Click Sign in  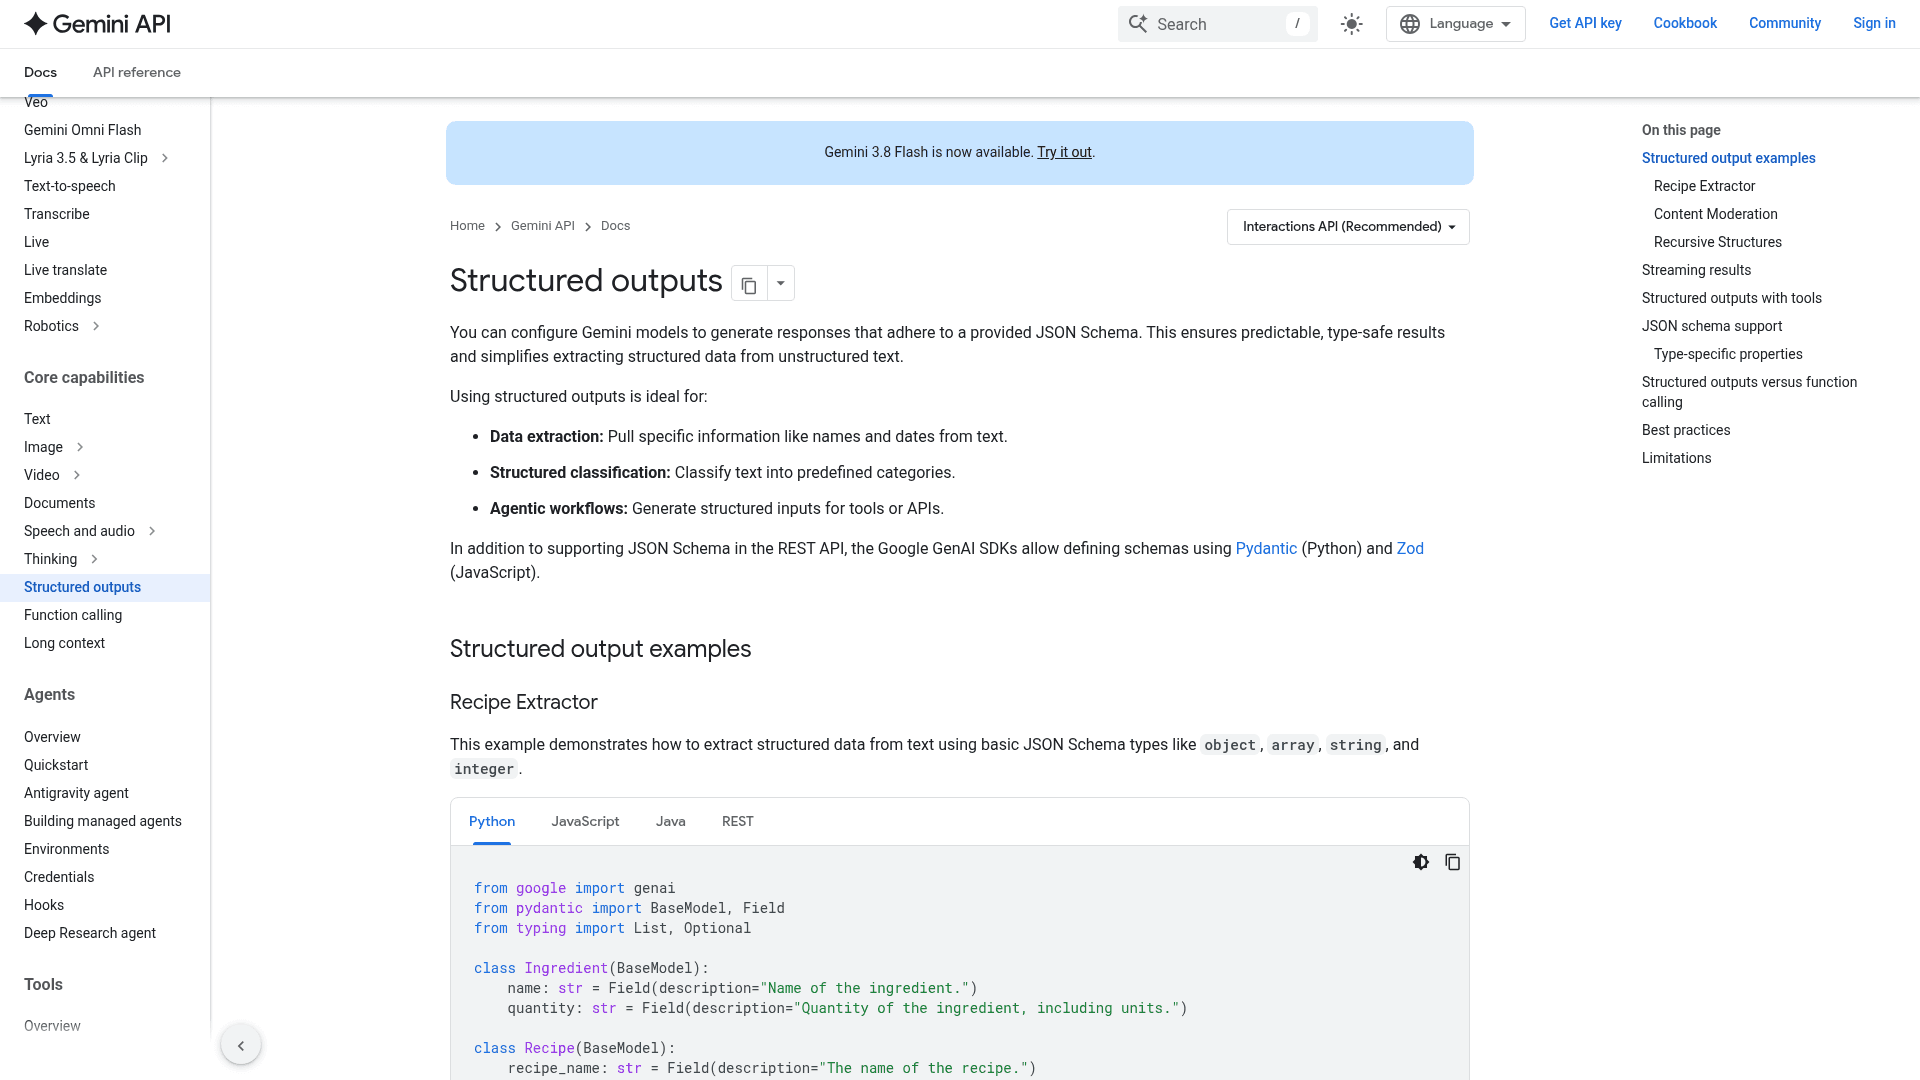pyautogui.click(x=1874, y=24)
